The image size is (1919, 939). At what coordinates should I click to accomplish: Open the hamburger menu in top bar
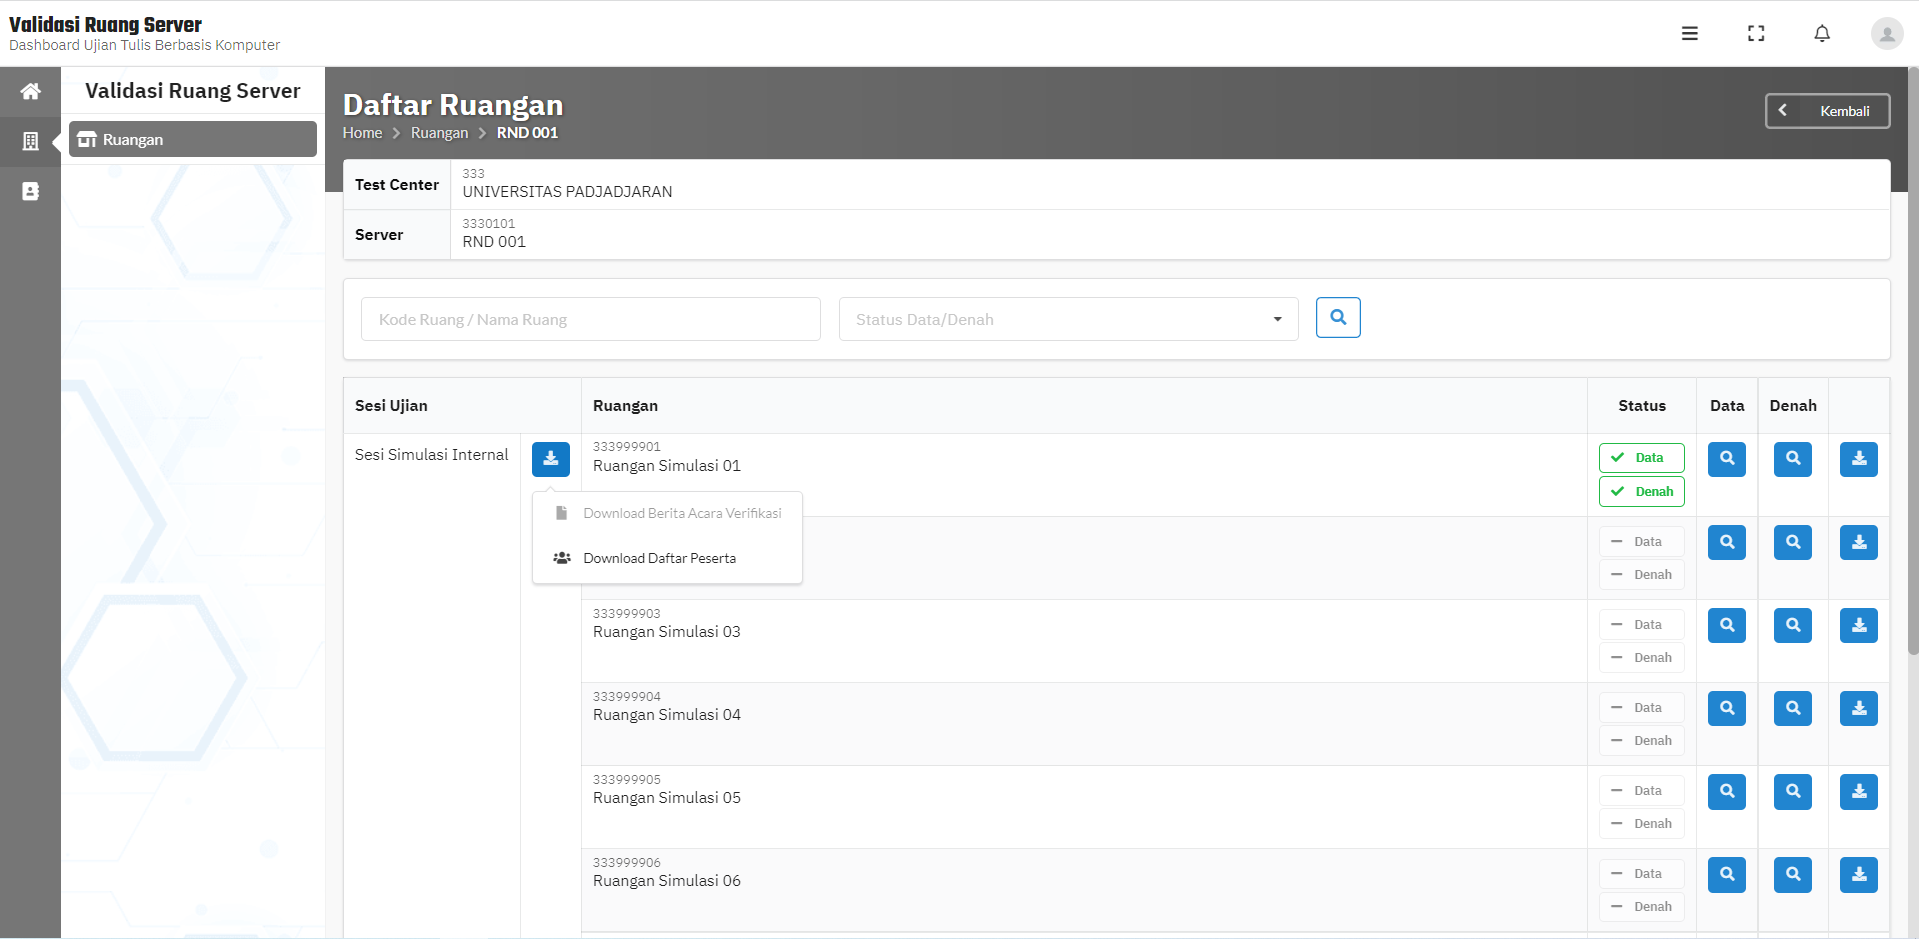click(x=1689, y=33)
